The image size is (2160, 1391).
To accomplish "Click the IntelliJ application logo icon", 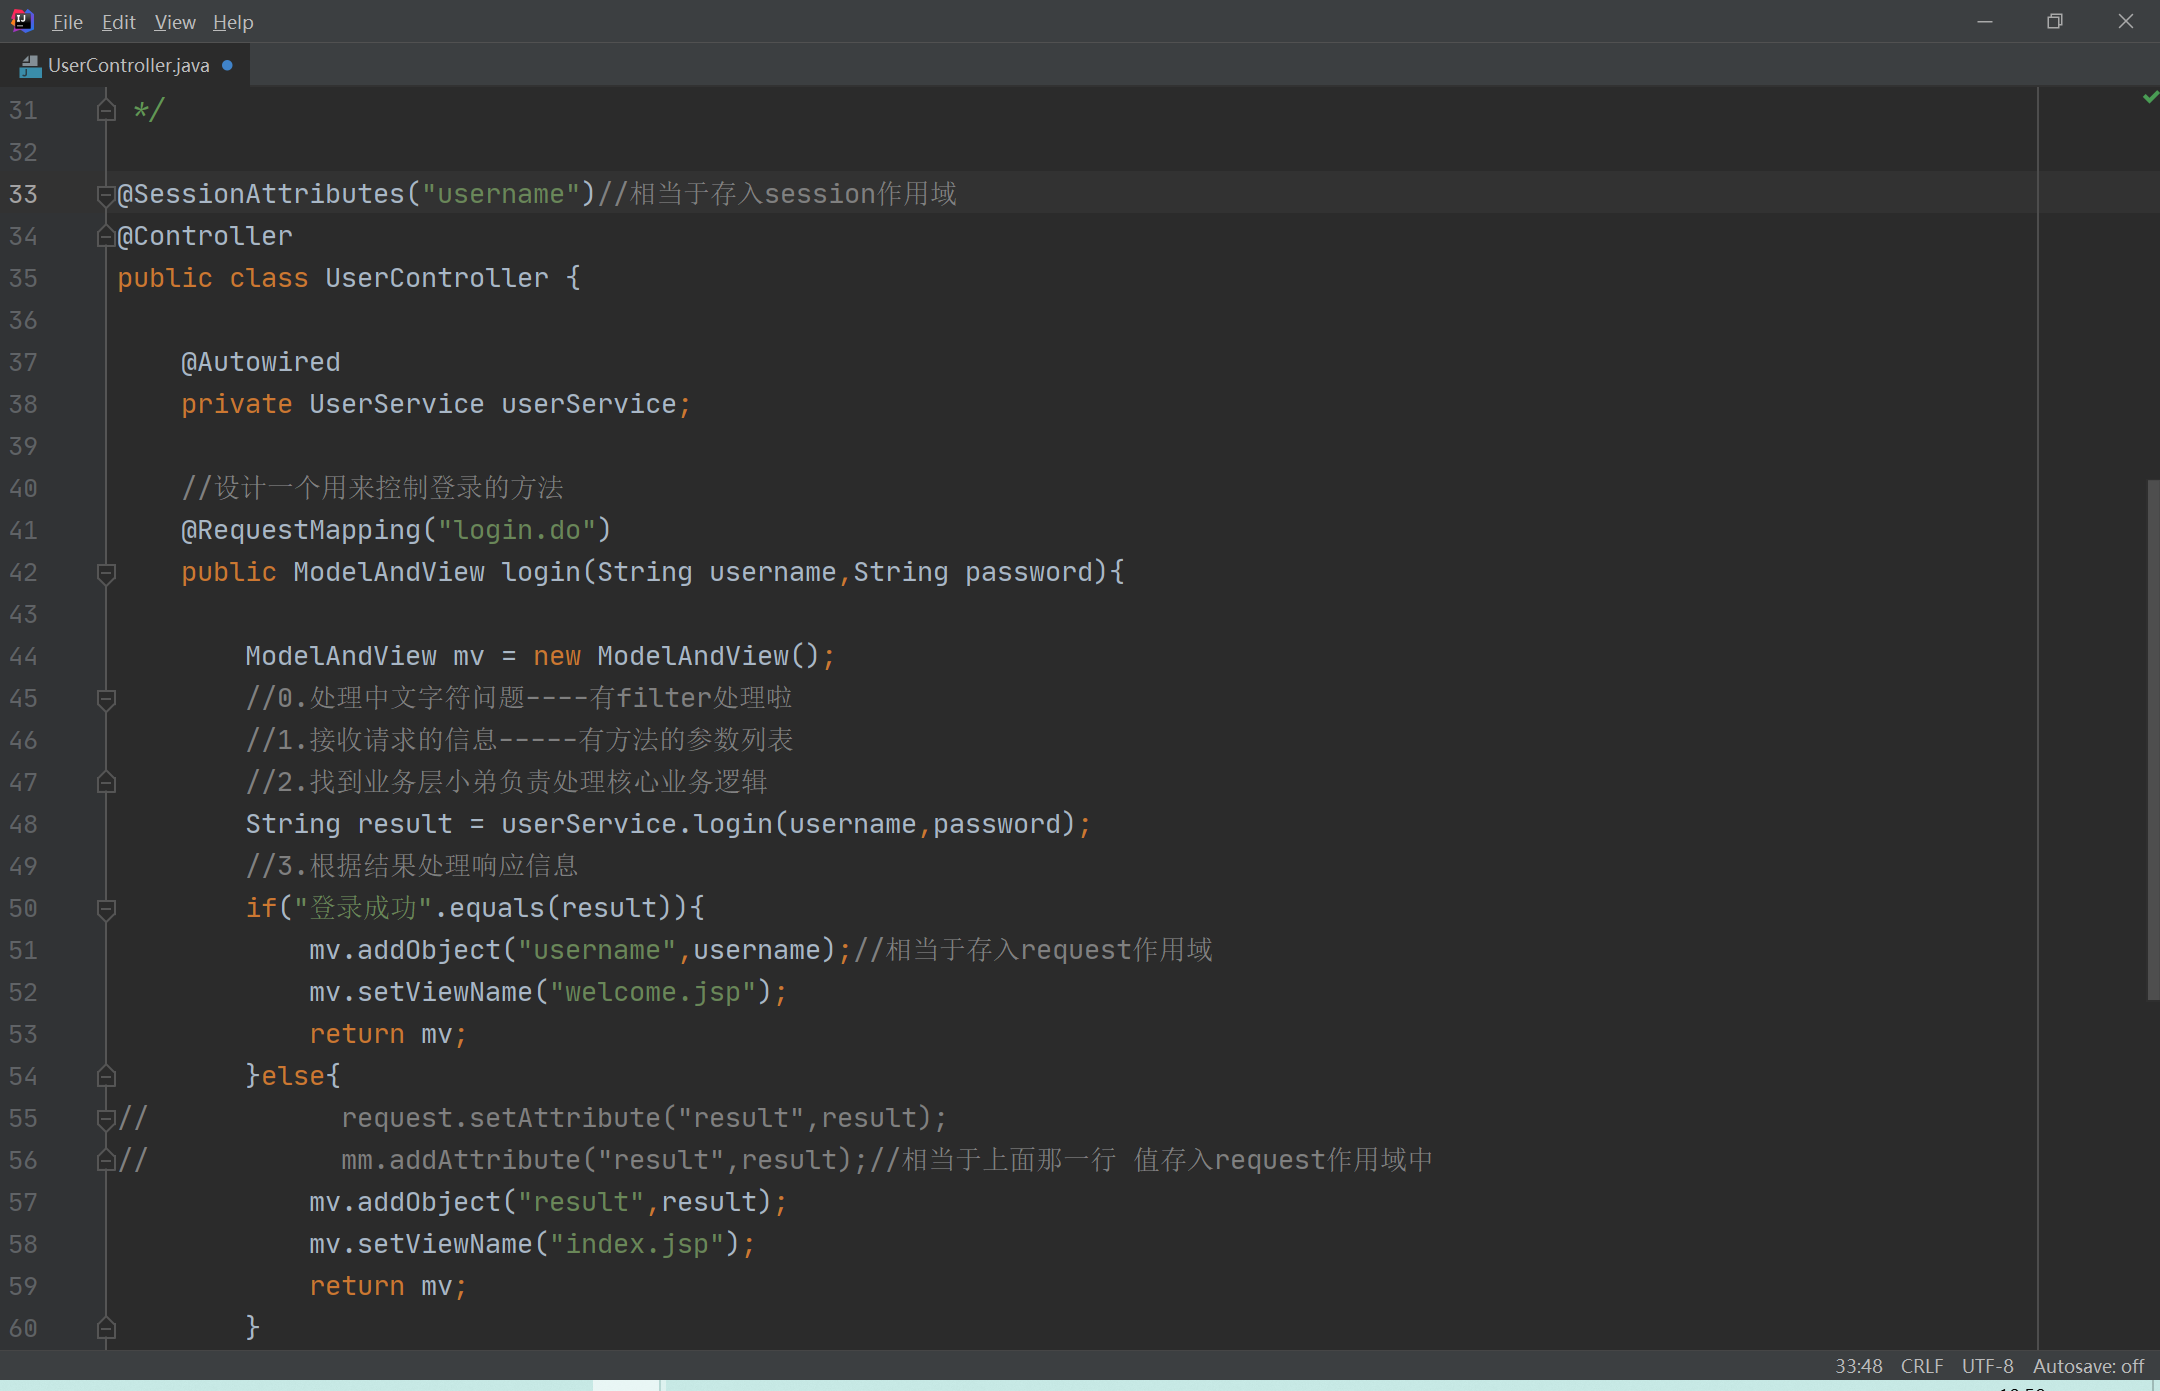I will pyautogui.click(x=22, y=21).
